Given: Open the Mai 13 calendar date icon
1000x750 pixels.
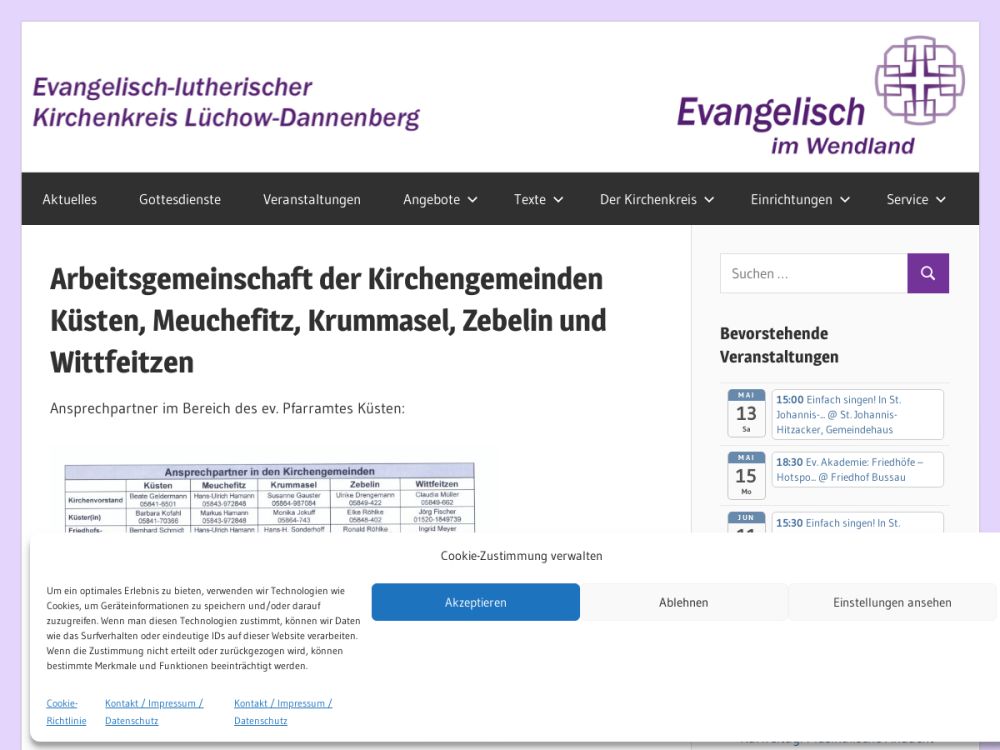Looking at the screenshot, I should click(x=746, y=413).
